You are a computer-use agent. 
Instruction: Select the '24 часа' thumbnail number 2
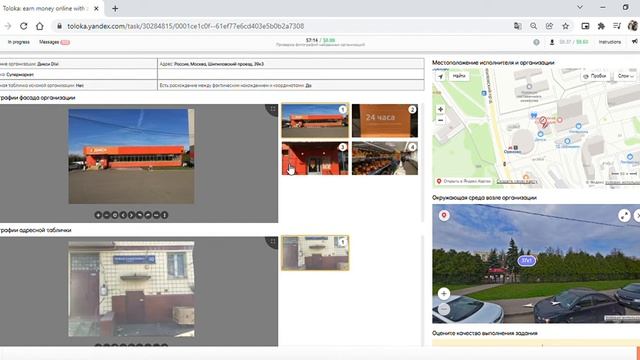tap(385, 120)
